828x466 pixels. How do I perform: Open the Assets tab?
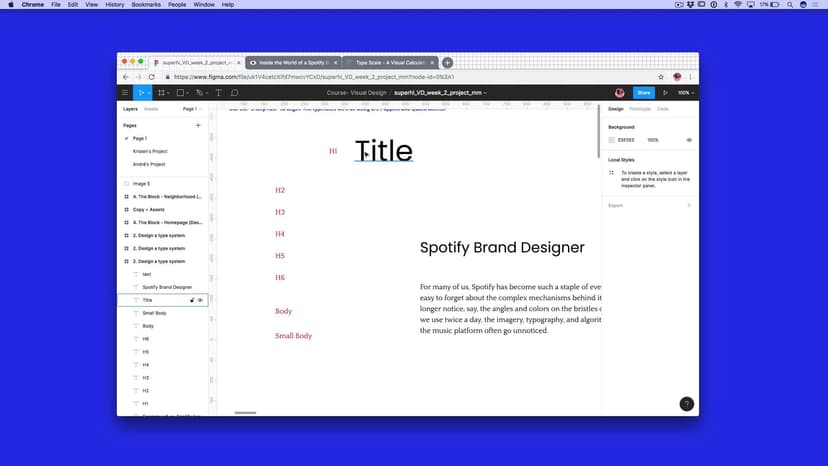pos(151,108)
